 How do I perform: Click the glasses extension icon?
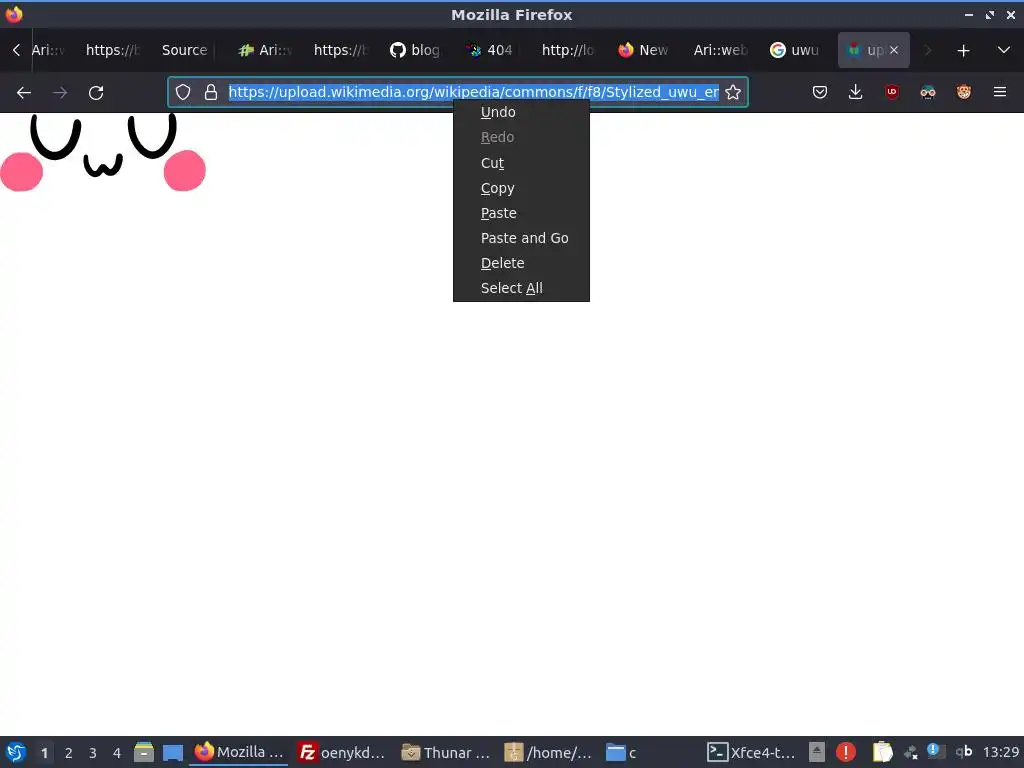click(927, 92)
